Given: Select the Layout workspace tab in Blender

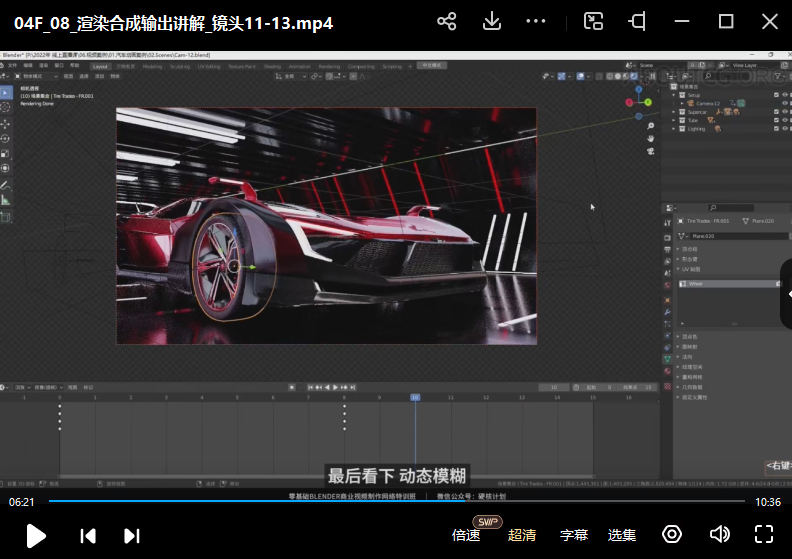Looking at the screenshot, I should pyautogui.click(x=100, y=67).
